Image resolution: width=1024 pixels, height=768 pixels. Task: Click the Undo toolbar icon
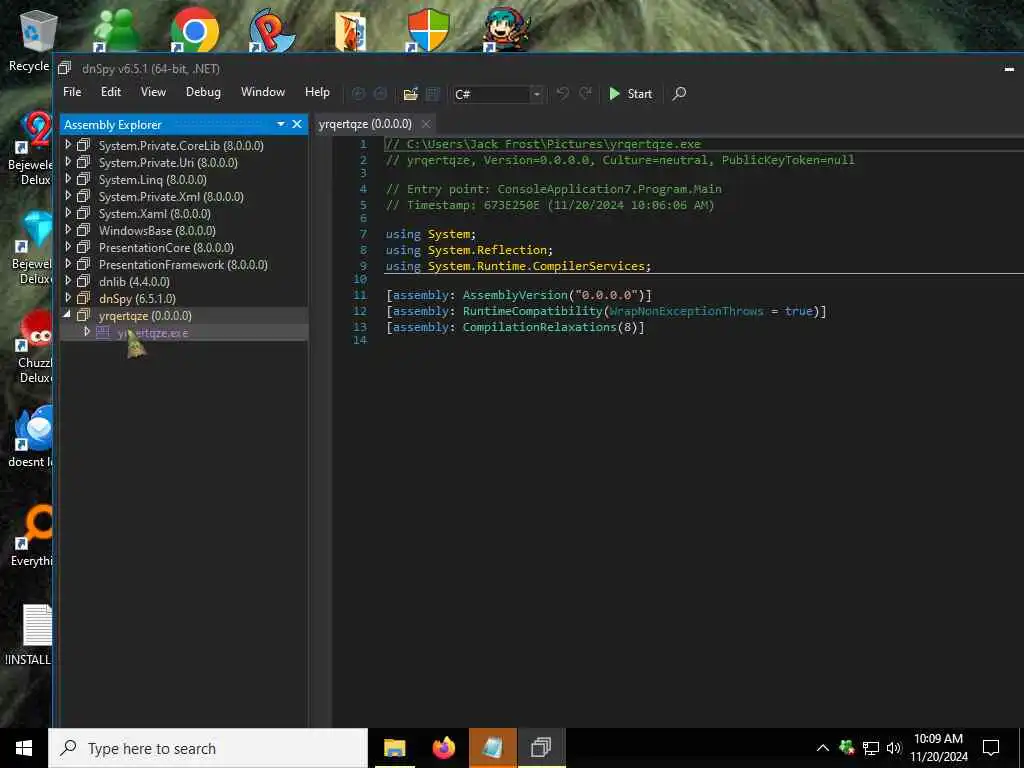coord(562,93)
